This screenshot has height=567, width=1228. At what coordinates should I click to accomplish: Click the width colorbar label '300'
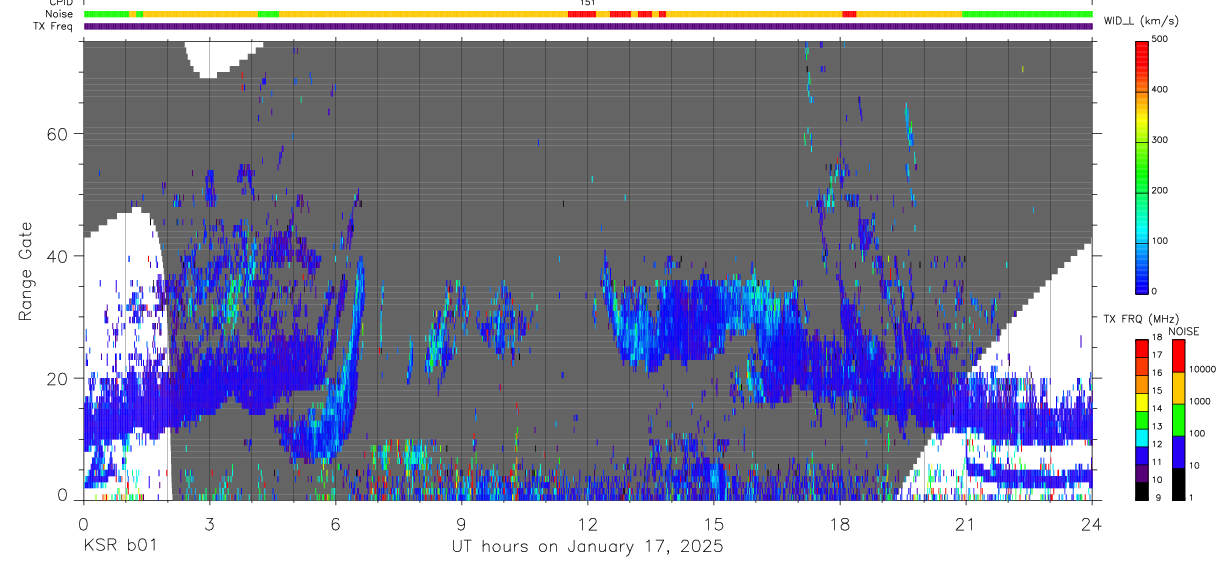point(1162,140)
